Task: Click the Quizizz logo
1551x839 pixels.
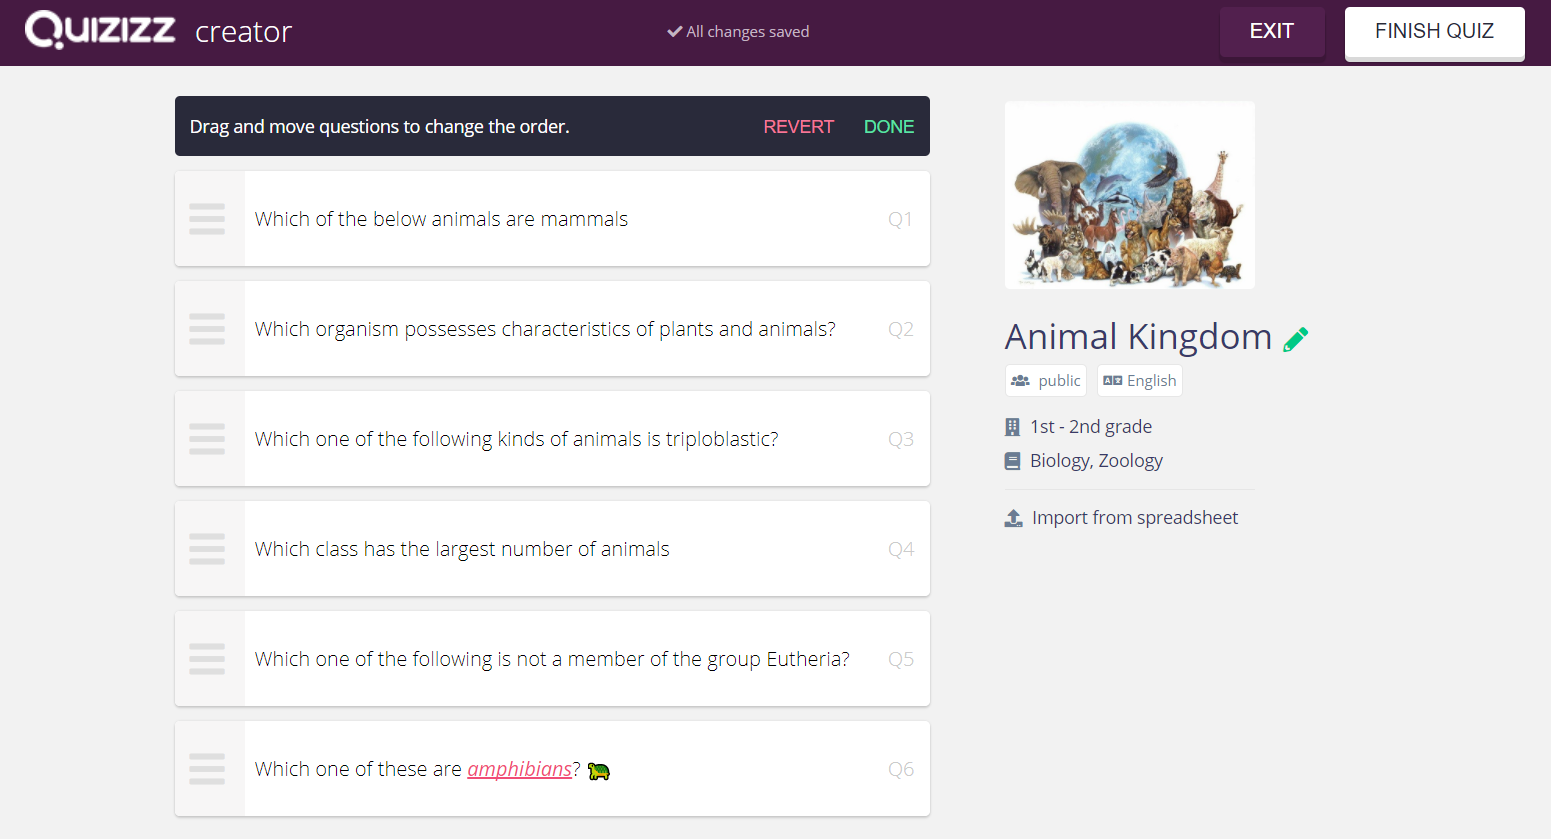Action: pos(100,30)
